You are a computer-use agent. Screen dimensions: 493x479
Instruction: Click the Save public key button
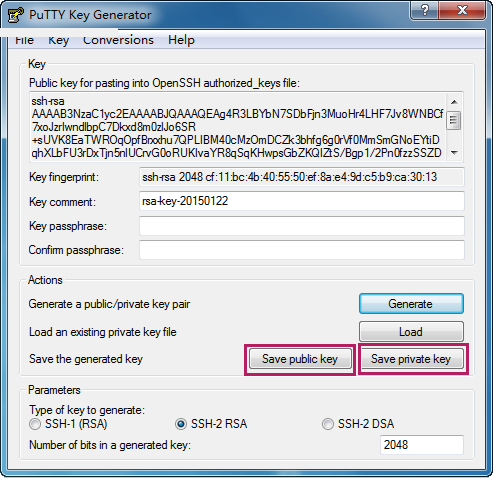(x=300, y=359)
